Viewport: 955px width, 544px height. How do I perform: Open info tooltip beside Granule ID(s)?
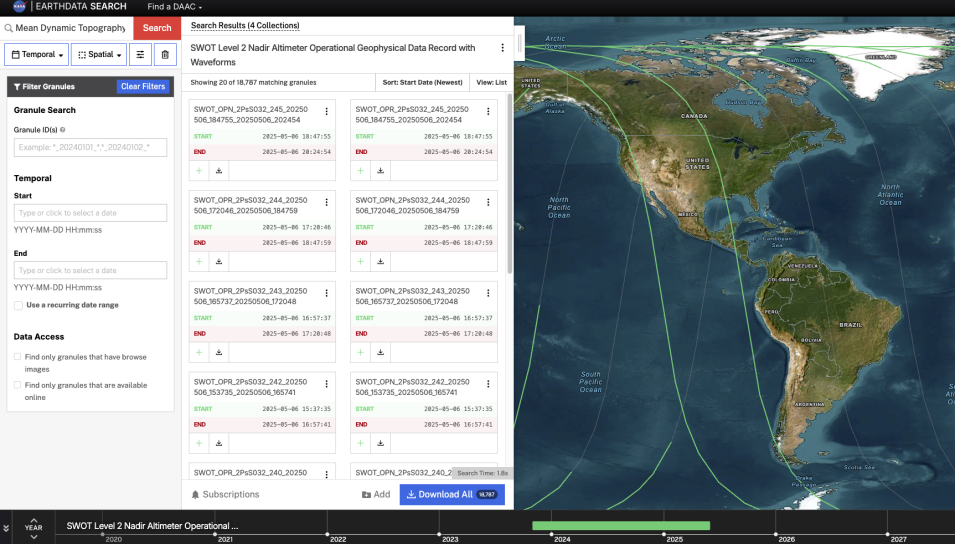pyautogui.click(x=63, y=130)
